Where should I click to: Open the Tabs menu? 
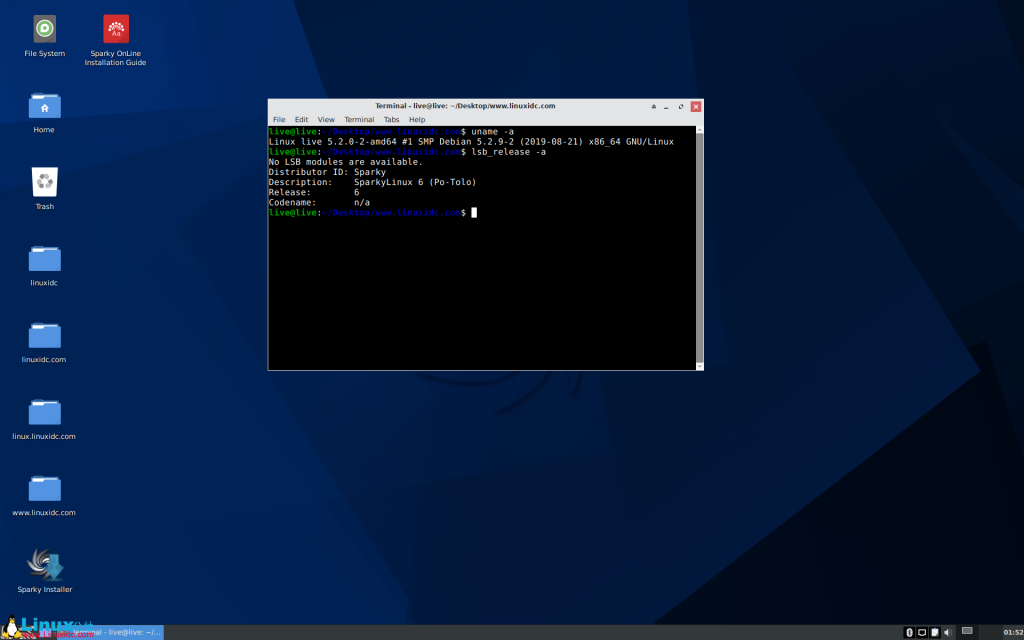tap(391, 119)
